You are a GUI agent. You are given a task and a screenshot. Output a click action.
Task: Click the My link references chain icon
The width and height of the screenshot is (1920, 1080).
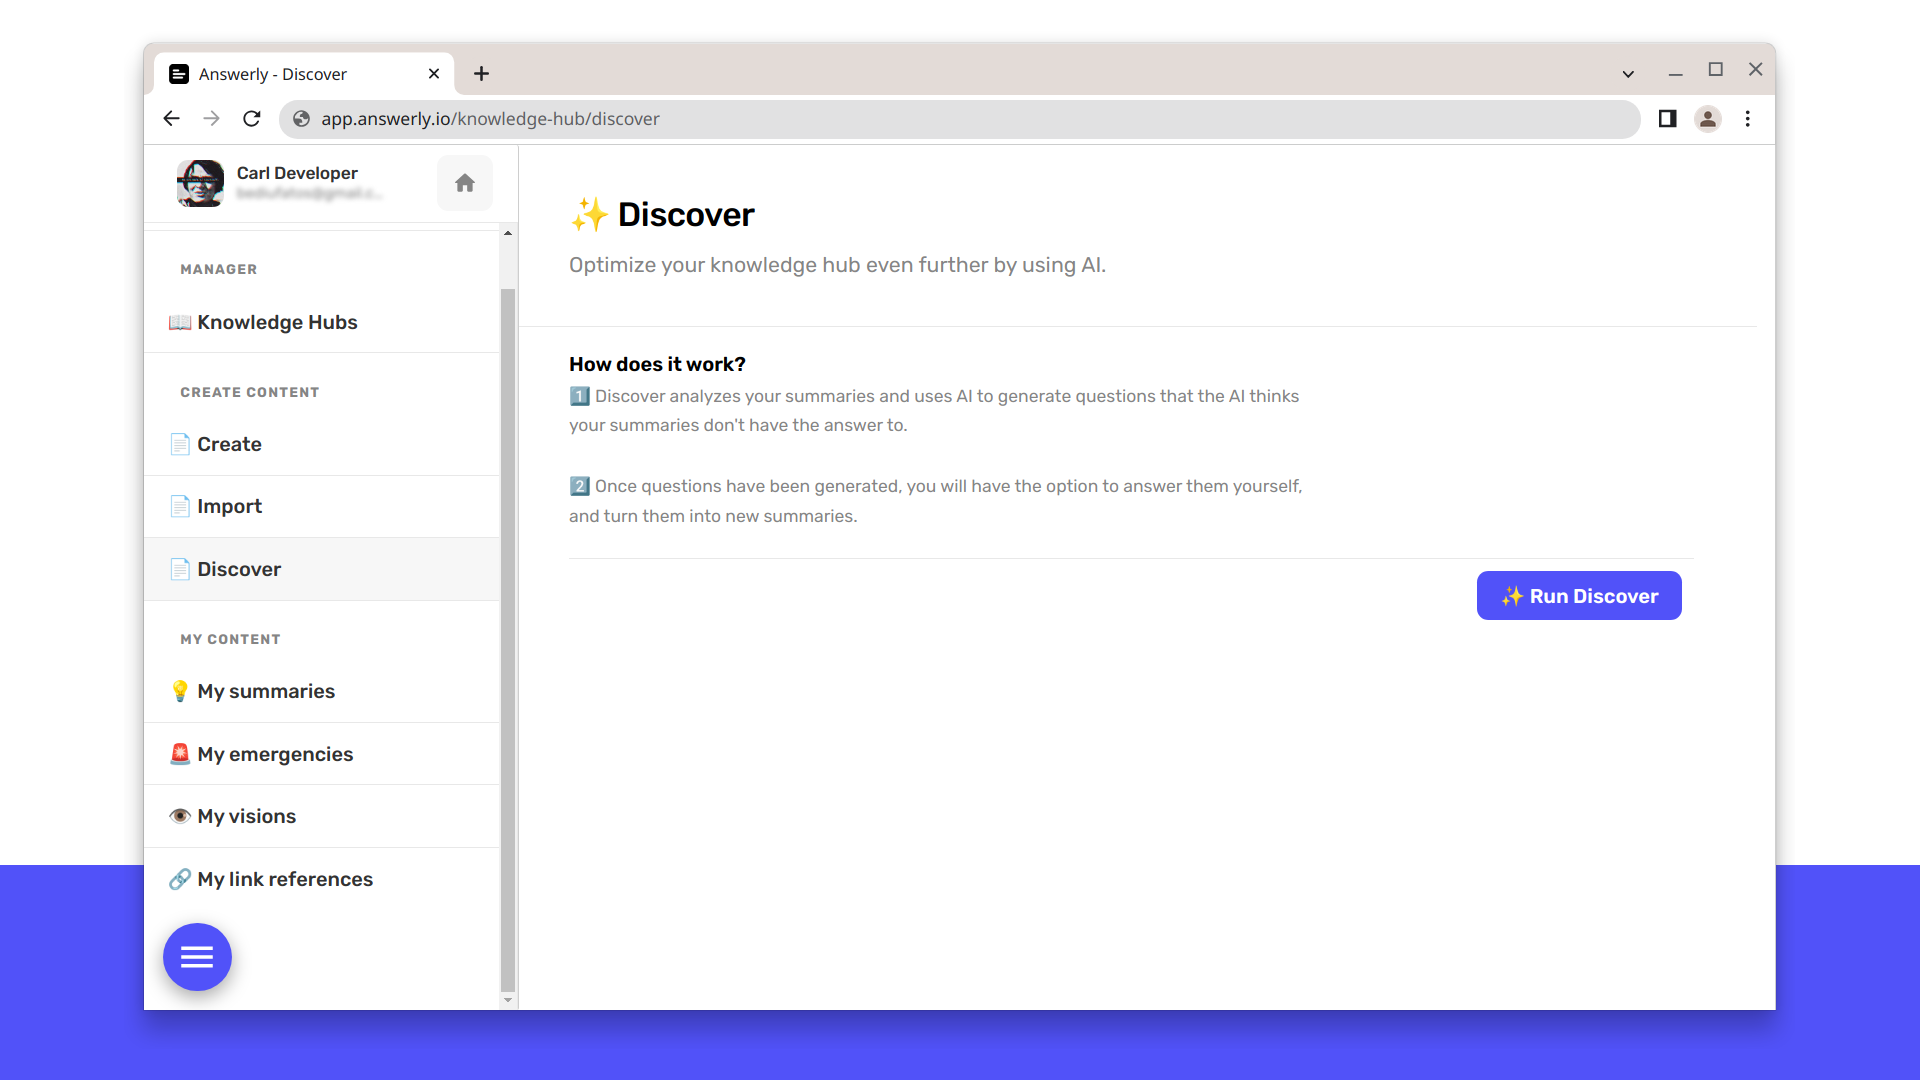179,878
